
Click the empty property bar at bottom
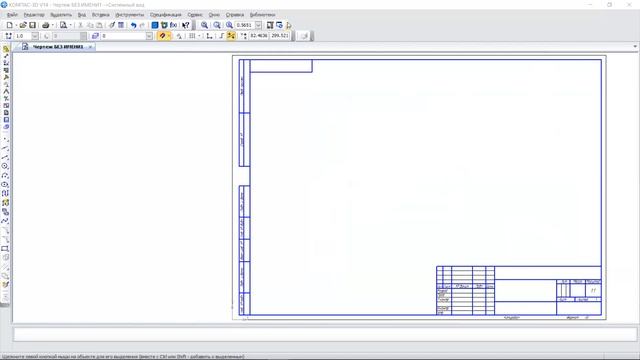tap(325, 334)
